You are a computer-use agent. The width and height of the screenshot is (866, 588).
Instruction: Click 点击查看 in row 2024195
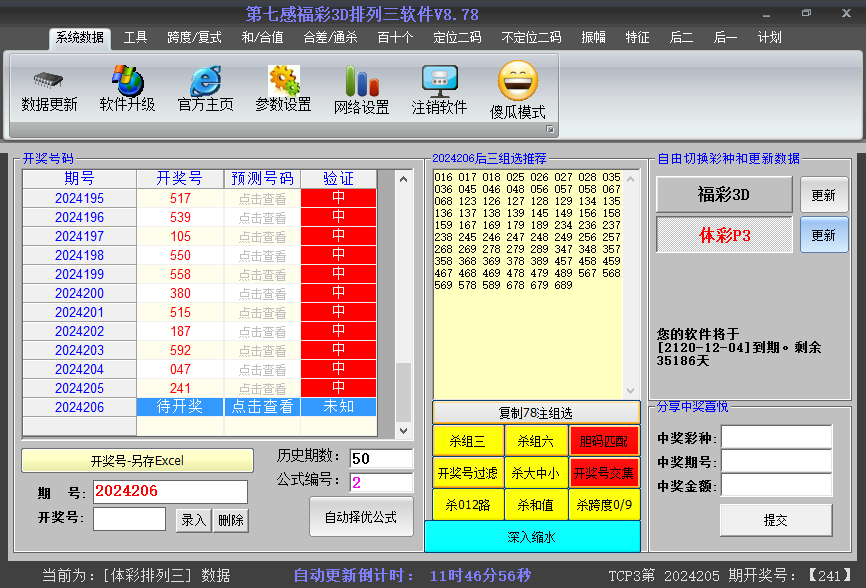[262, 199]
